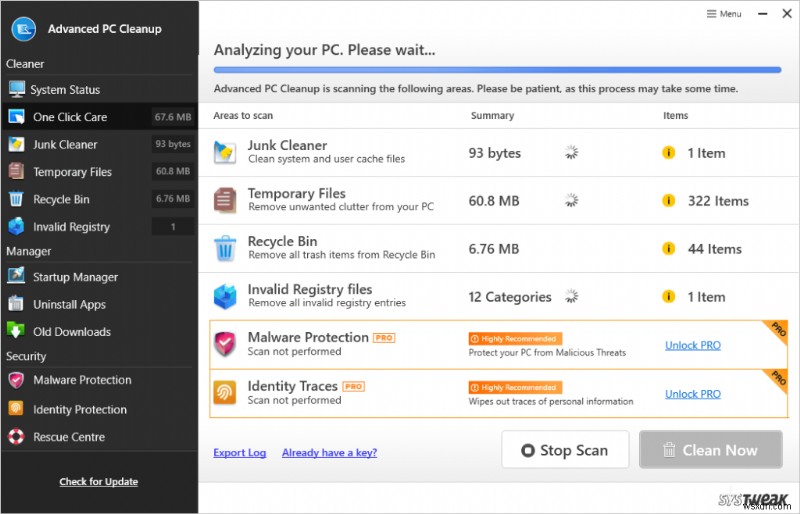Click the Uninstall Apps icon
Screen dimensions: 800x514
click(16, 304)
